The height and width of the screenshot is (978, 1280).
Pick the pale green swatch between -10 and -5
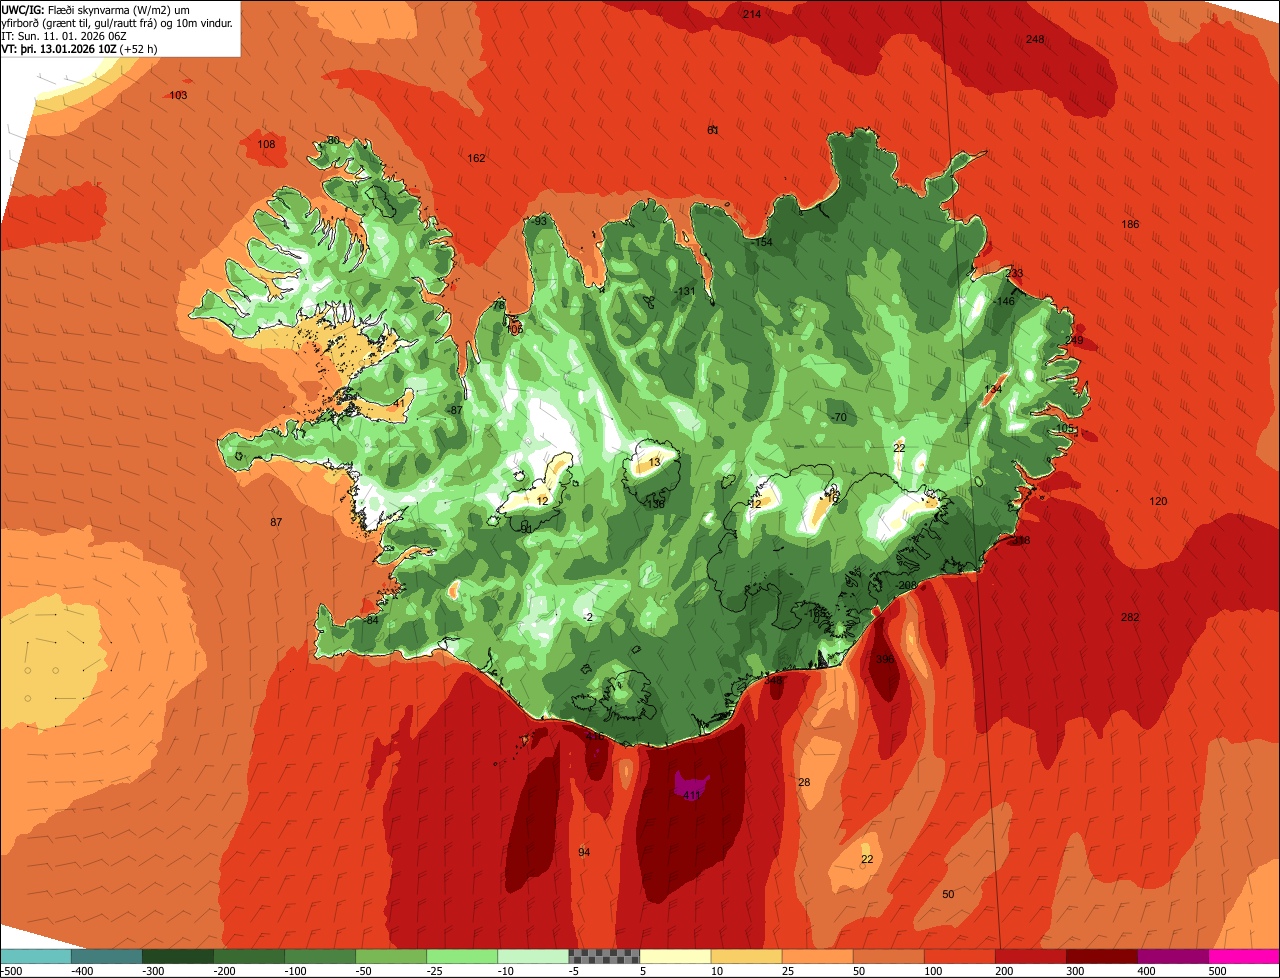click(533, 956)
